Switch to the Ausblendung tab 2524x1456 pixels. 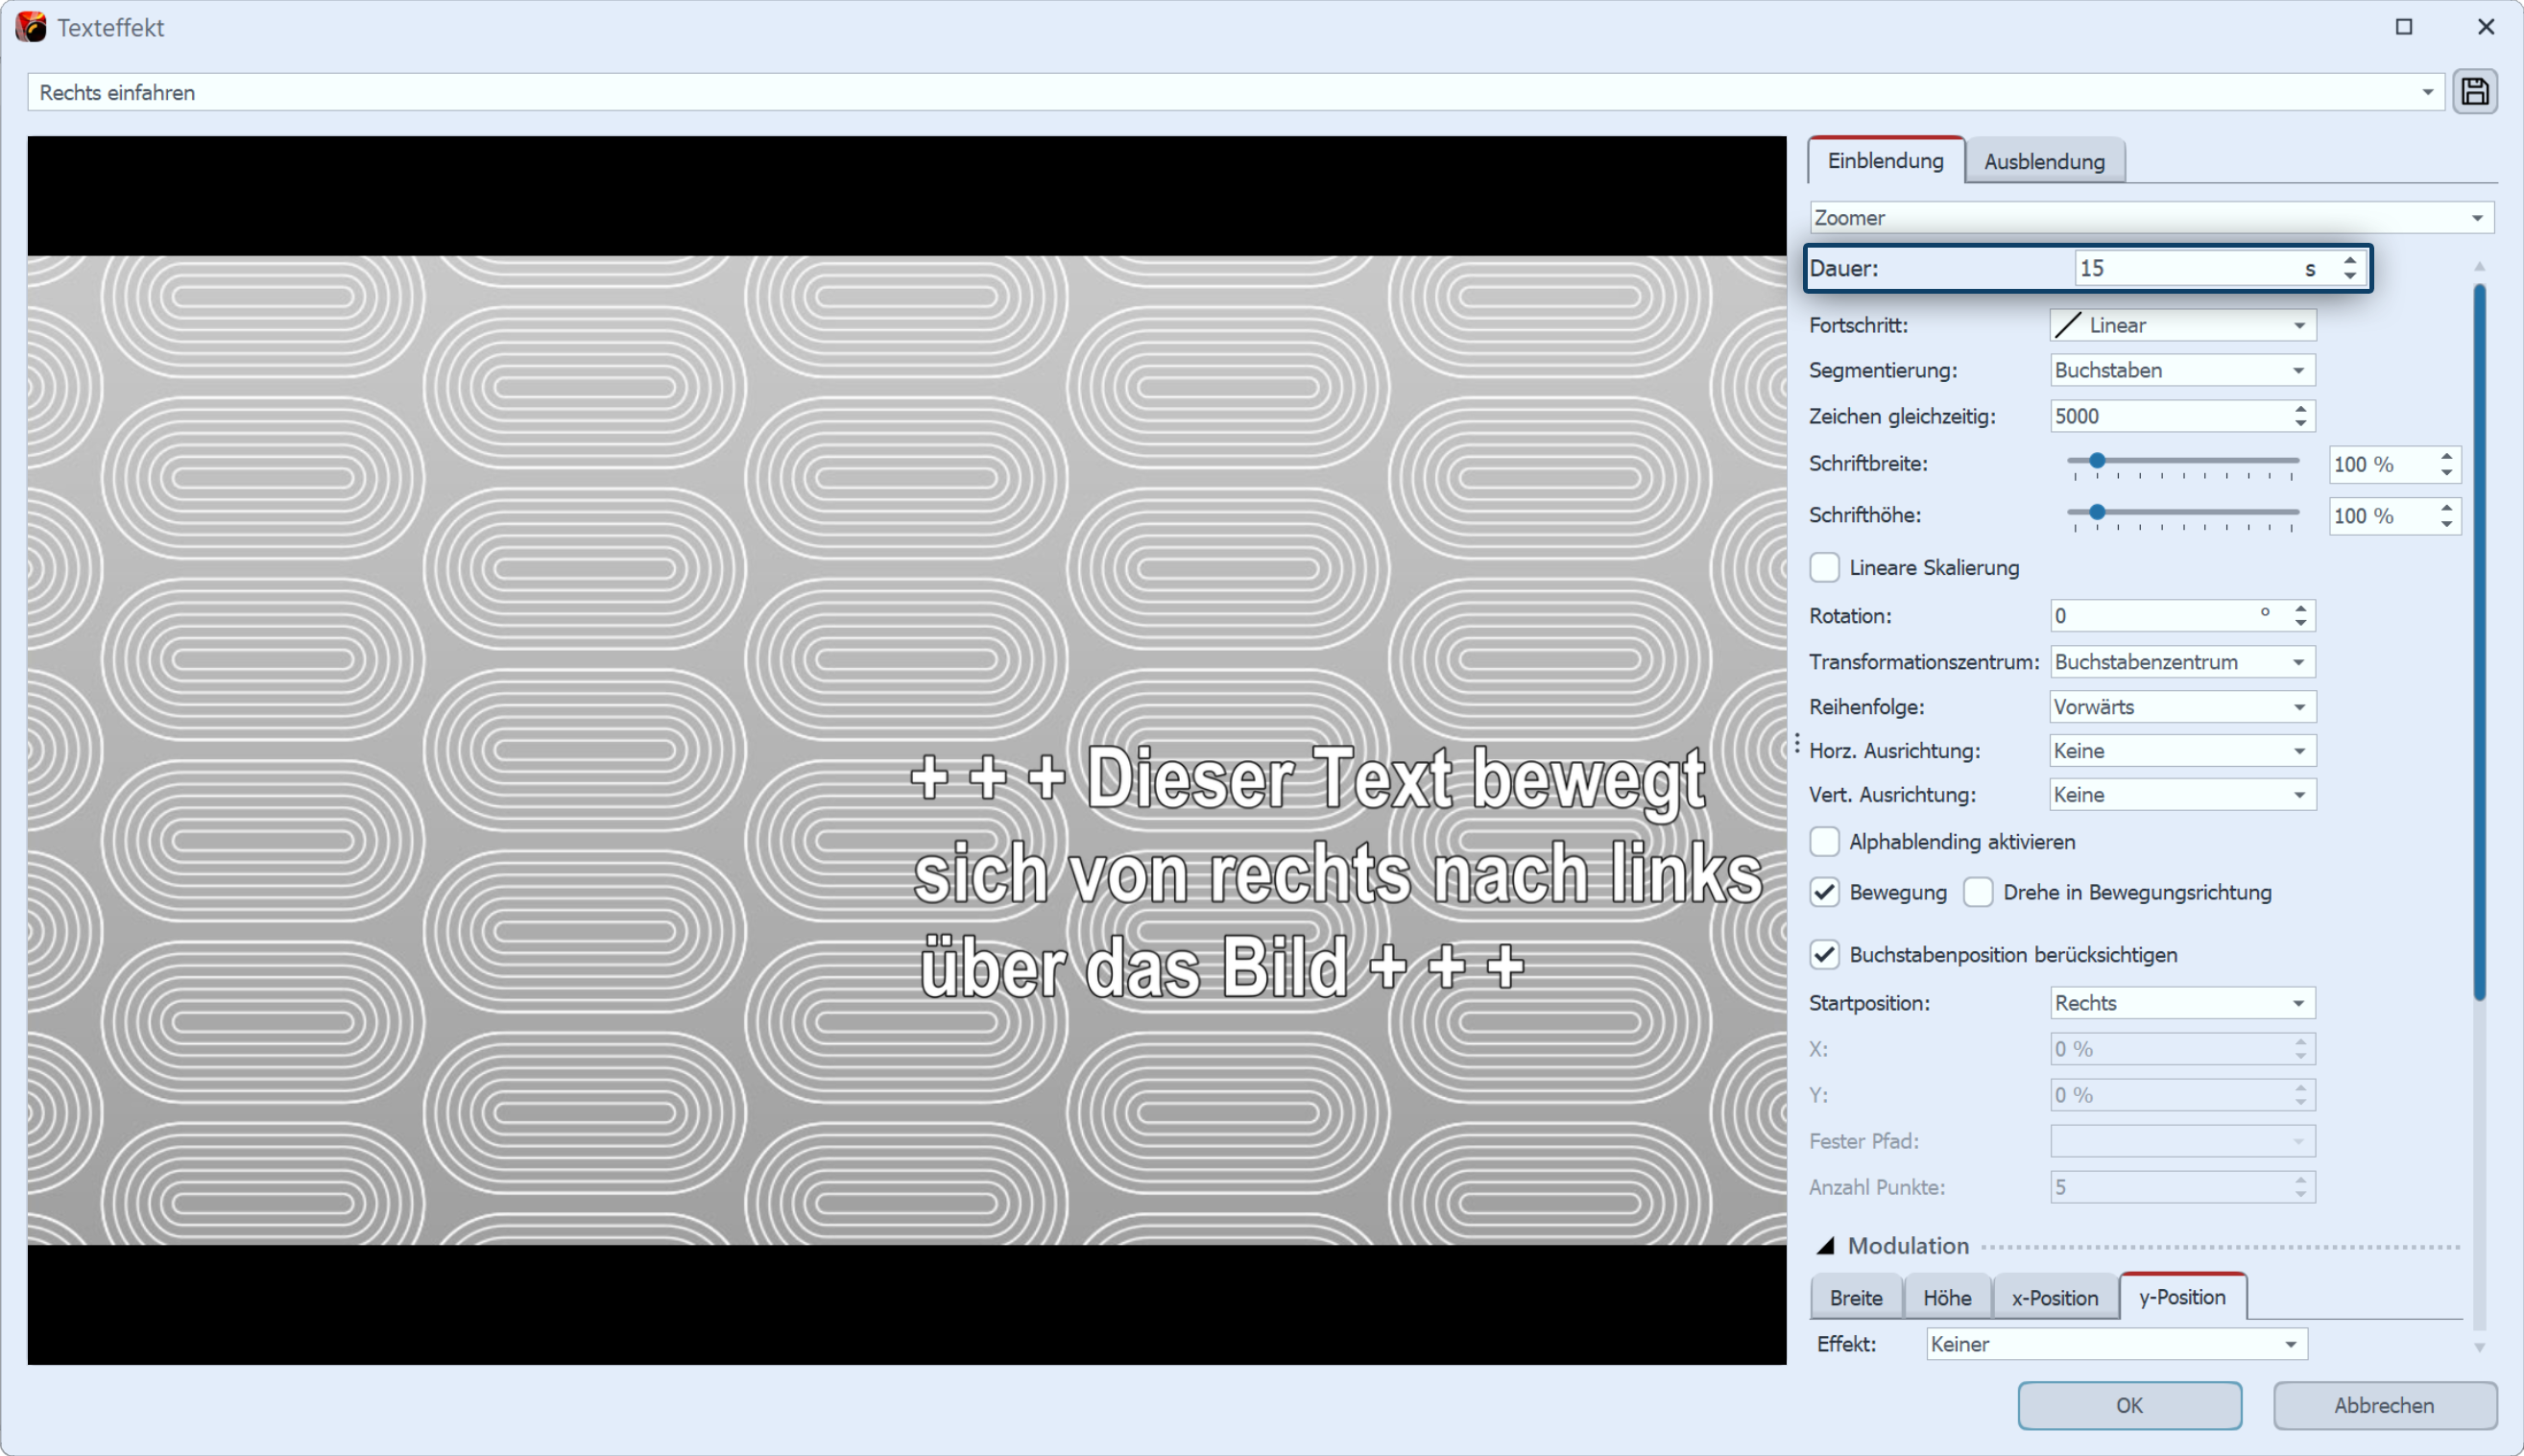2046,159
